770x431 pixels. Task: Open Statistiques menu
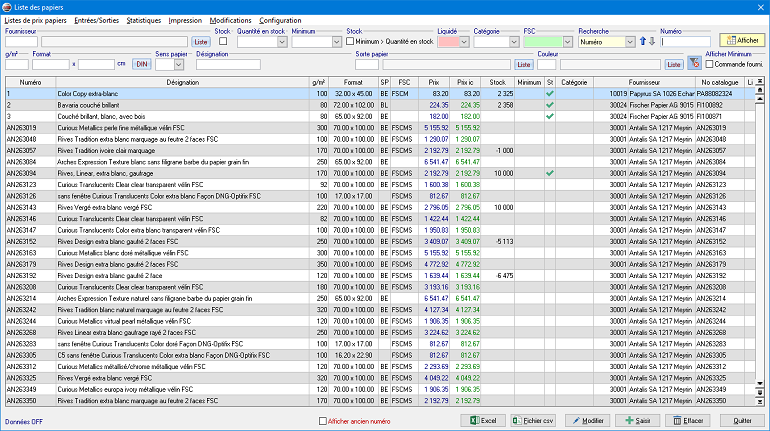[143, 21]
